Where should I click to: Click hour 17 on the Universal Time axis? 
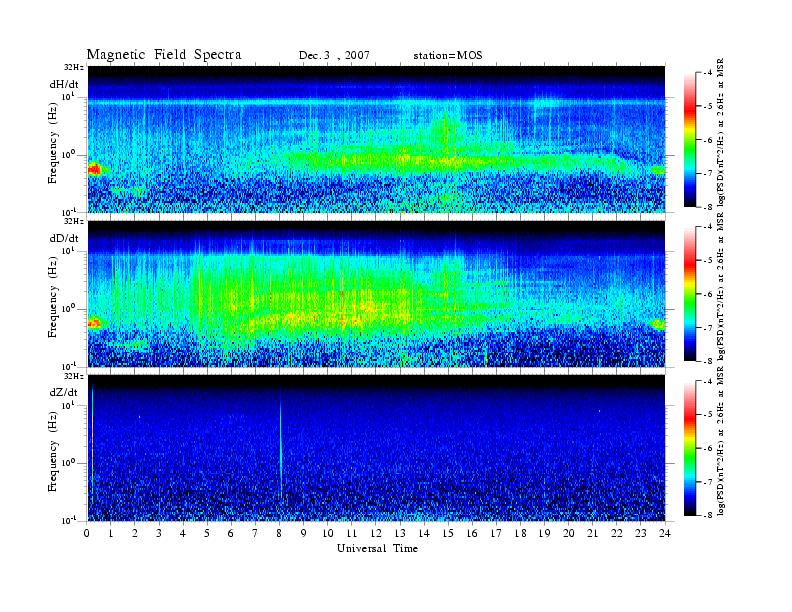click(x=496, y=533)
